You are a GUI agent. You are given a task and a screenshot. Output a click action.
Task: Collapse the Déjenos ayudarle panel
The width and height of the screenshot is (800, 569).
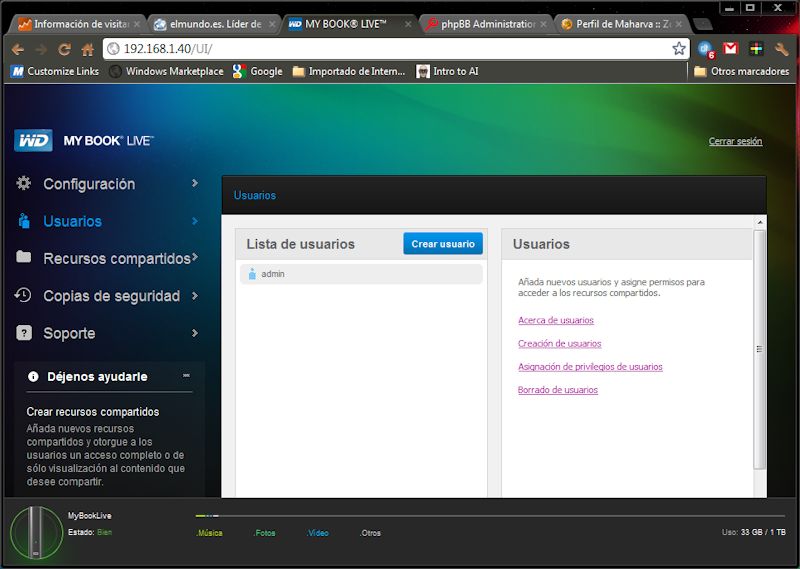pos(186,376)
